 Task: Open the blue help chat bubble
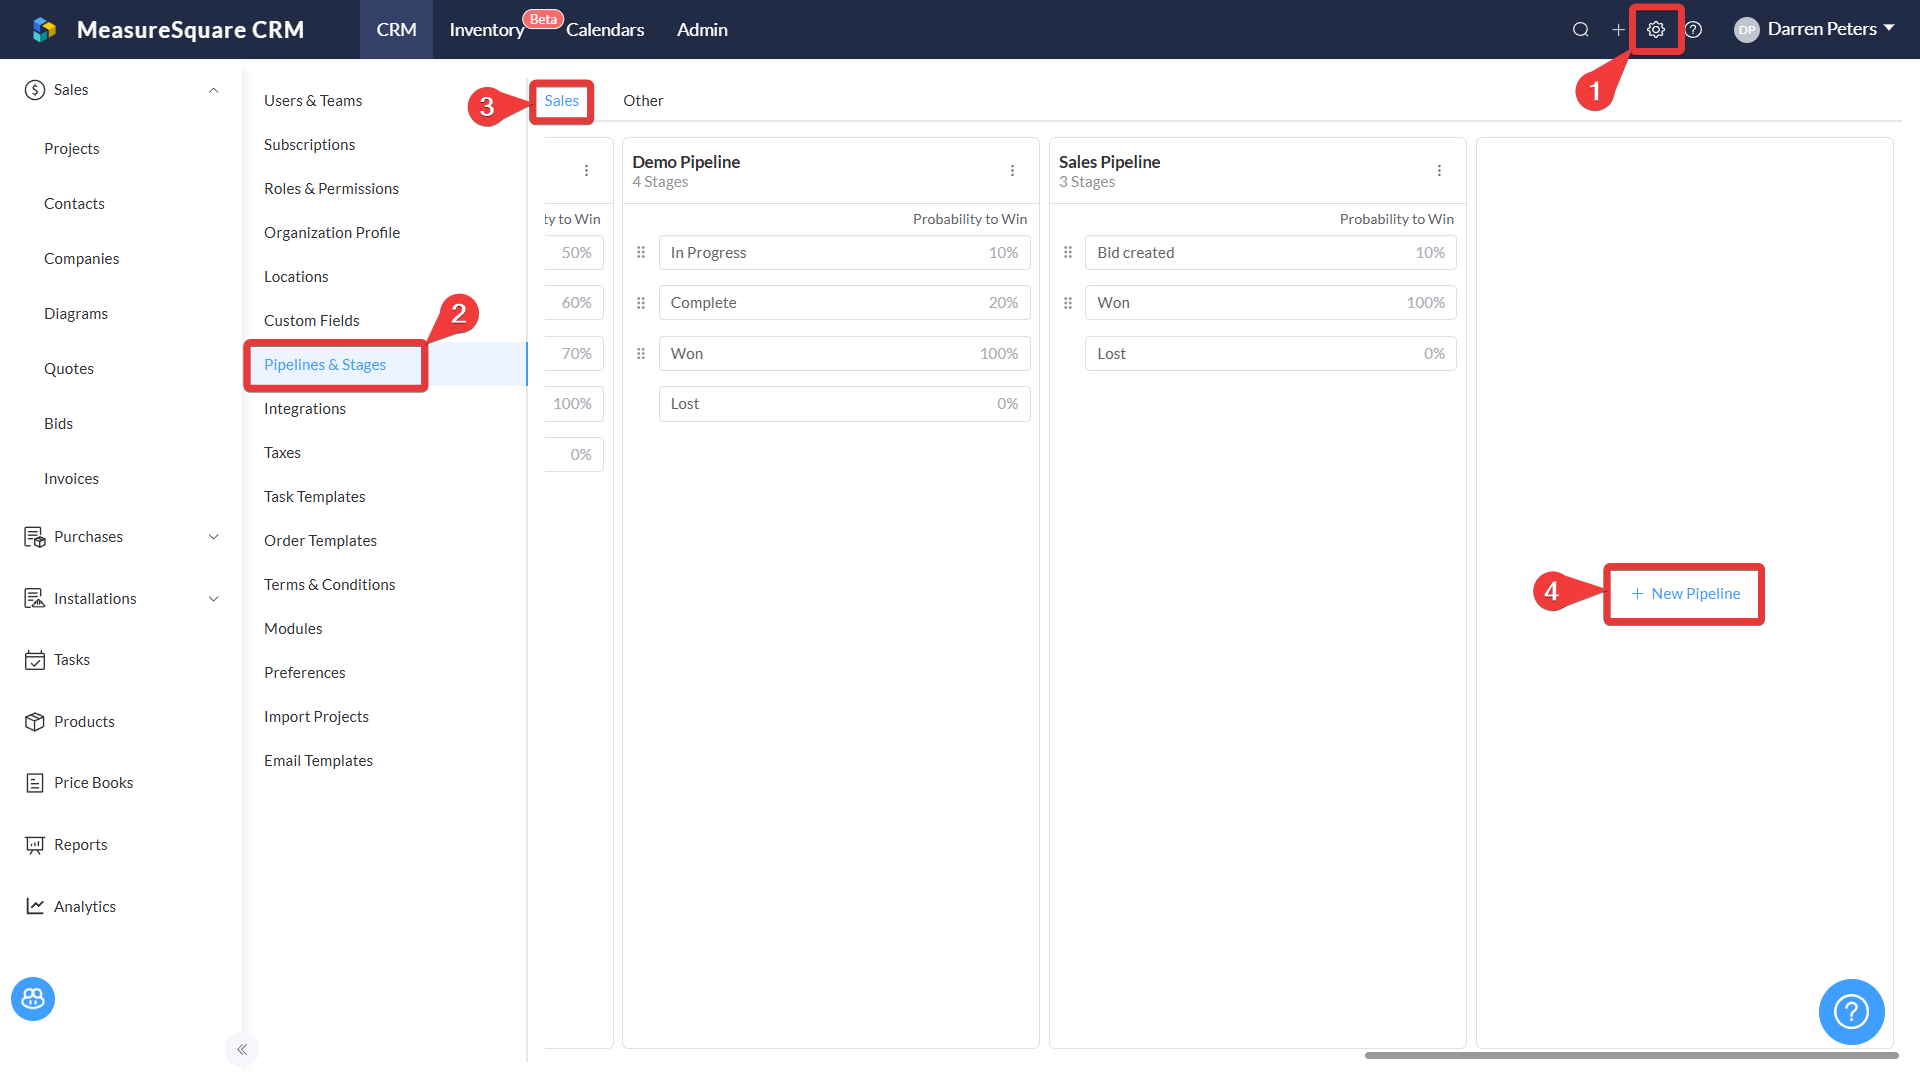[1851, 1011]
